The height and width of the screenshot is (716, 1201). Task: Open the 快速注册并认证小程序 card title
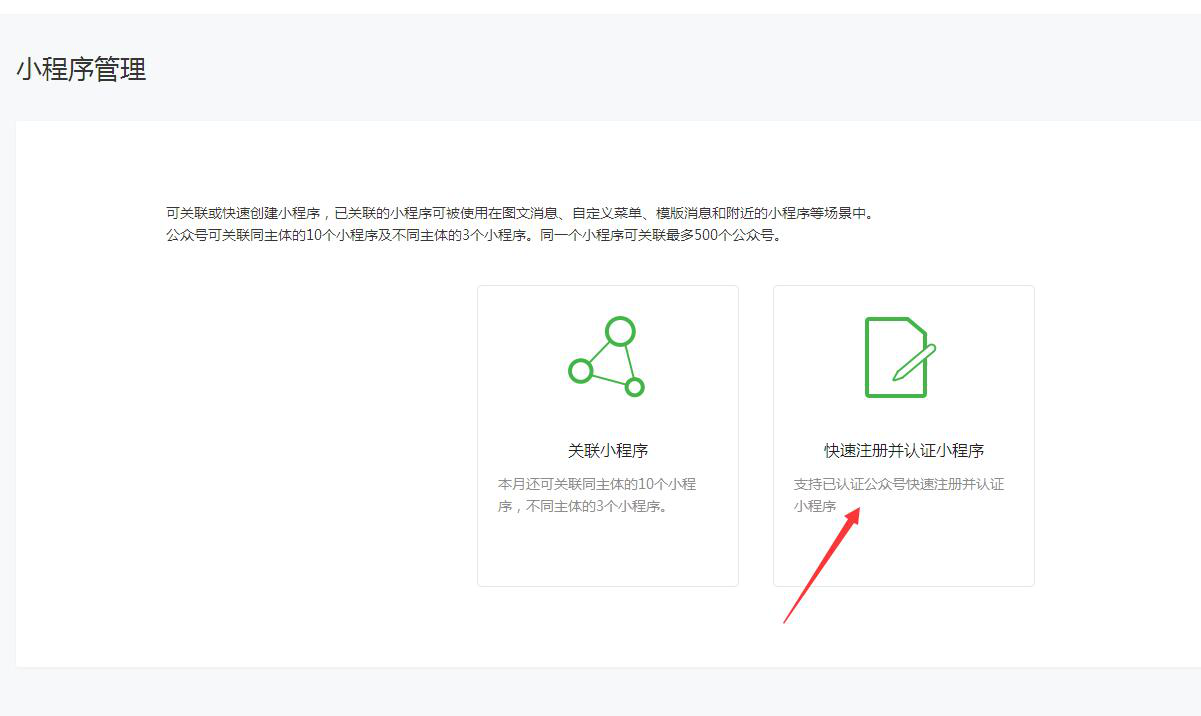904,450
